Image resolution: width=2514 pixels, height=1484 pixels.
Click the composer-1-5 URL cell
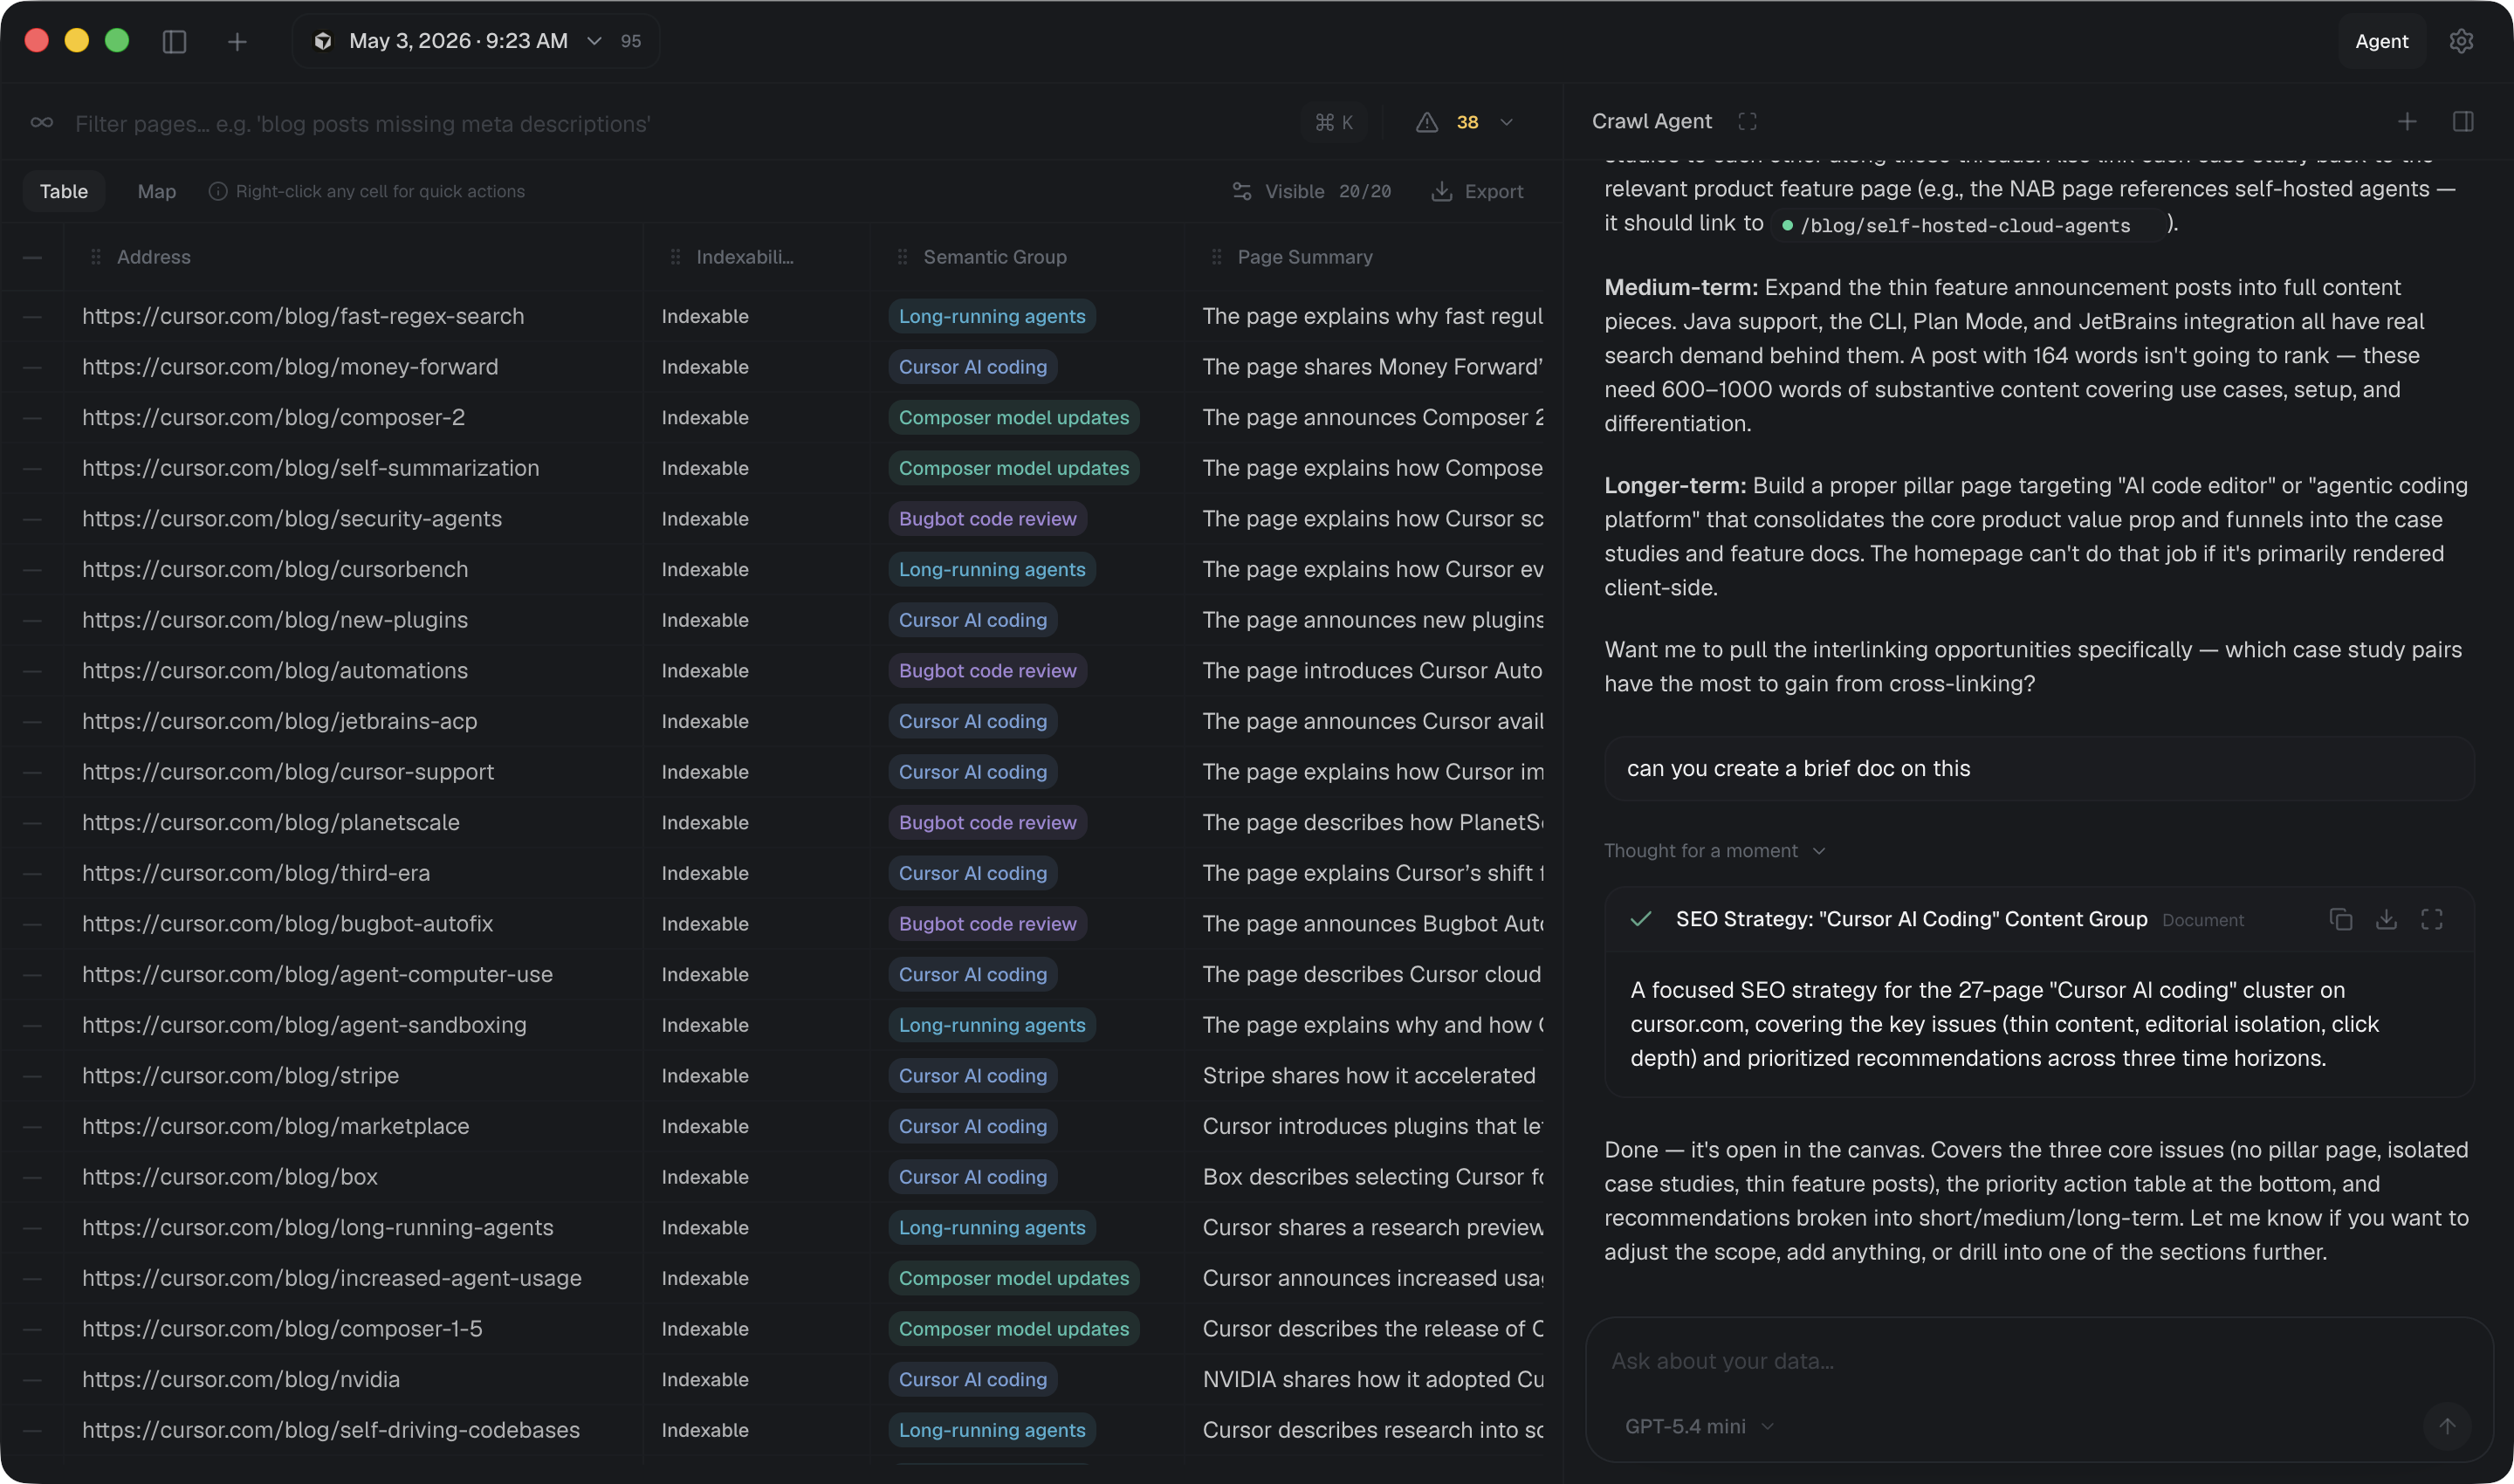click(282, 1329)
